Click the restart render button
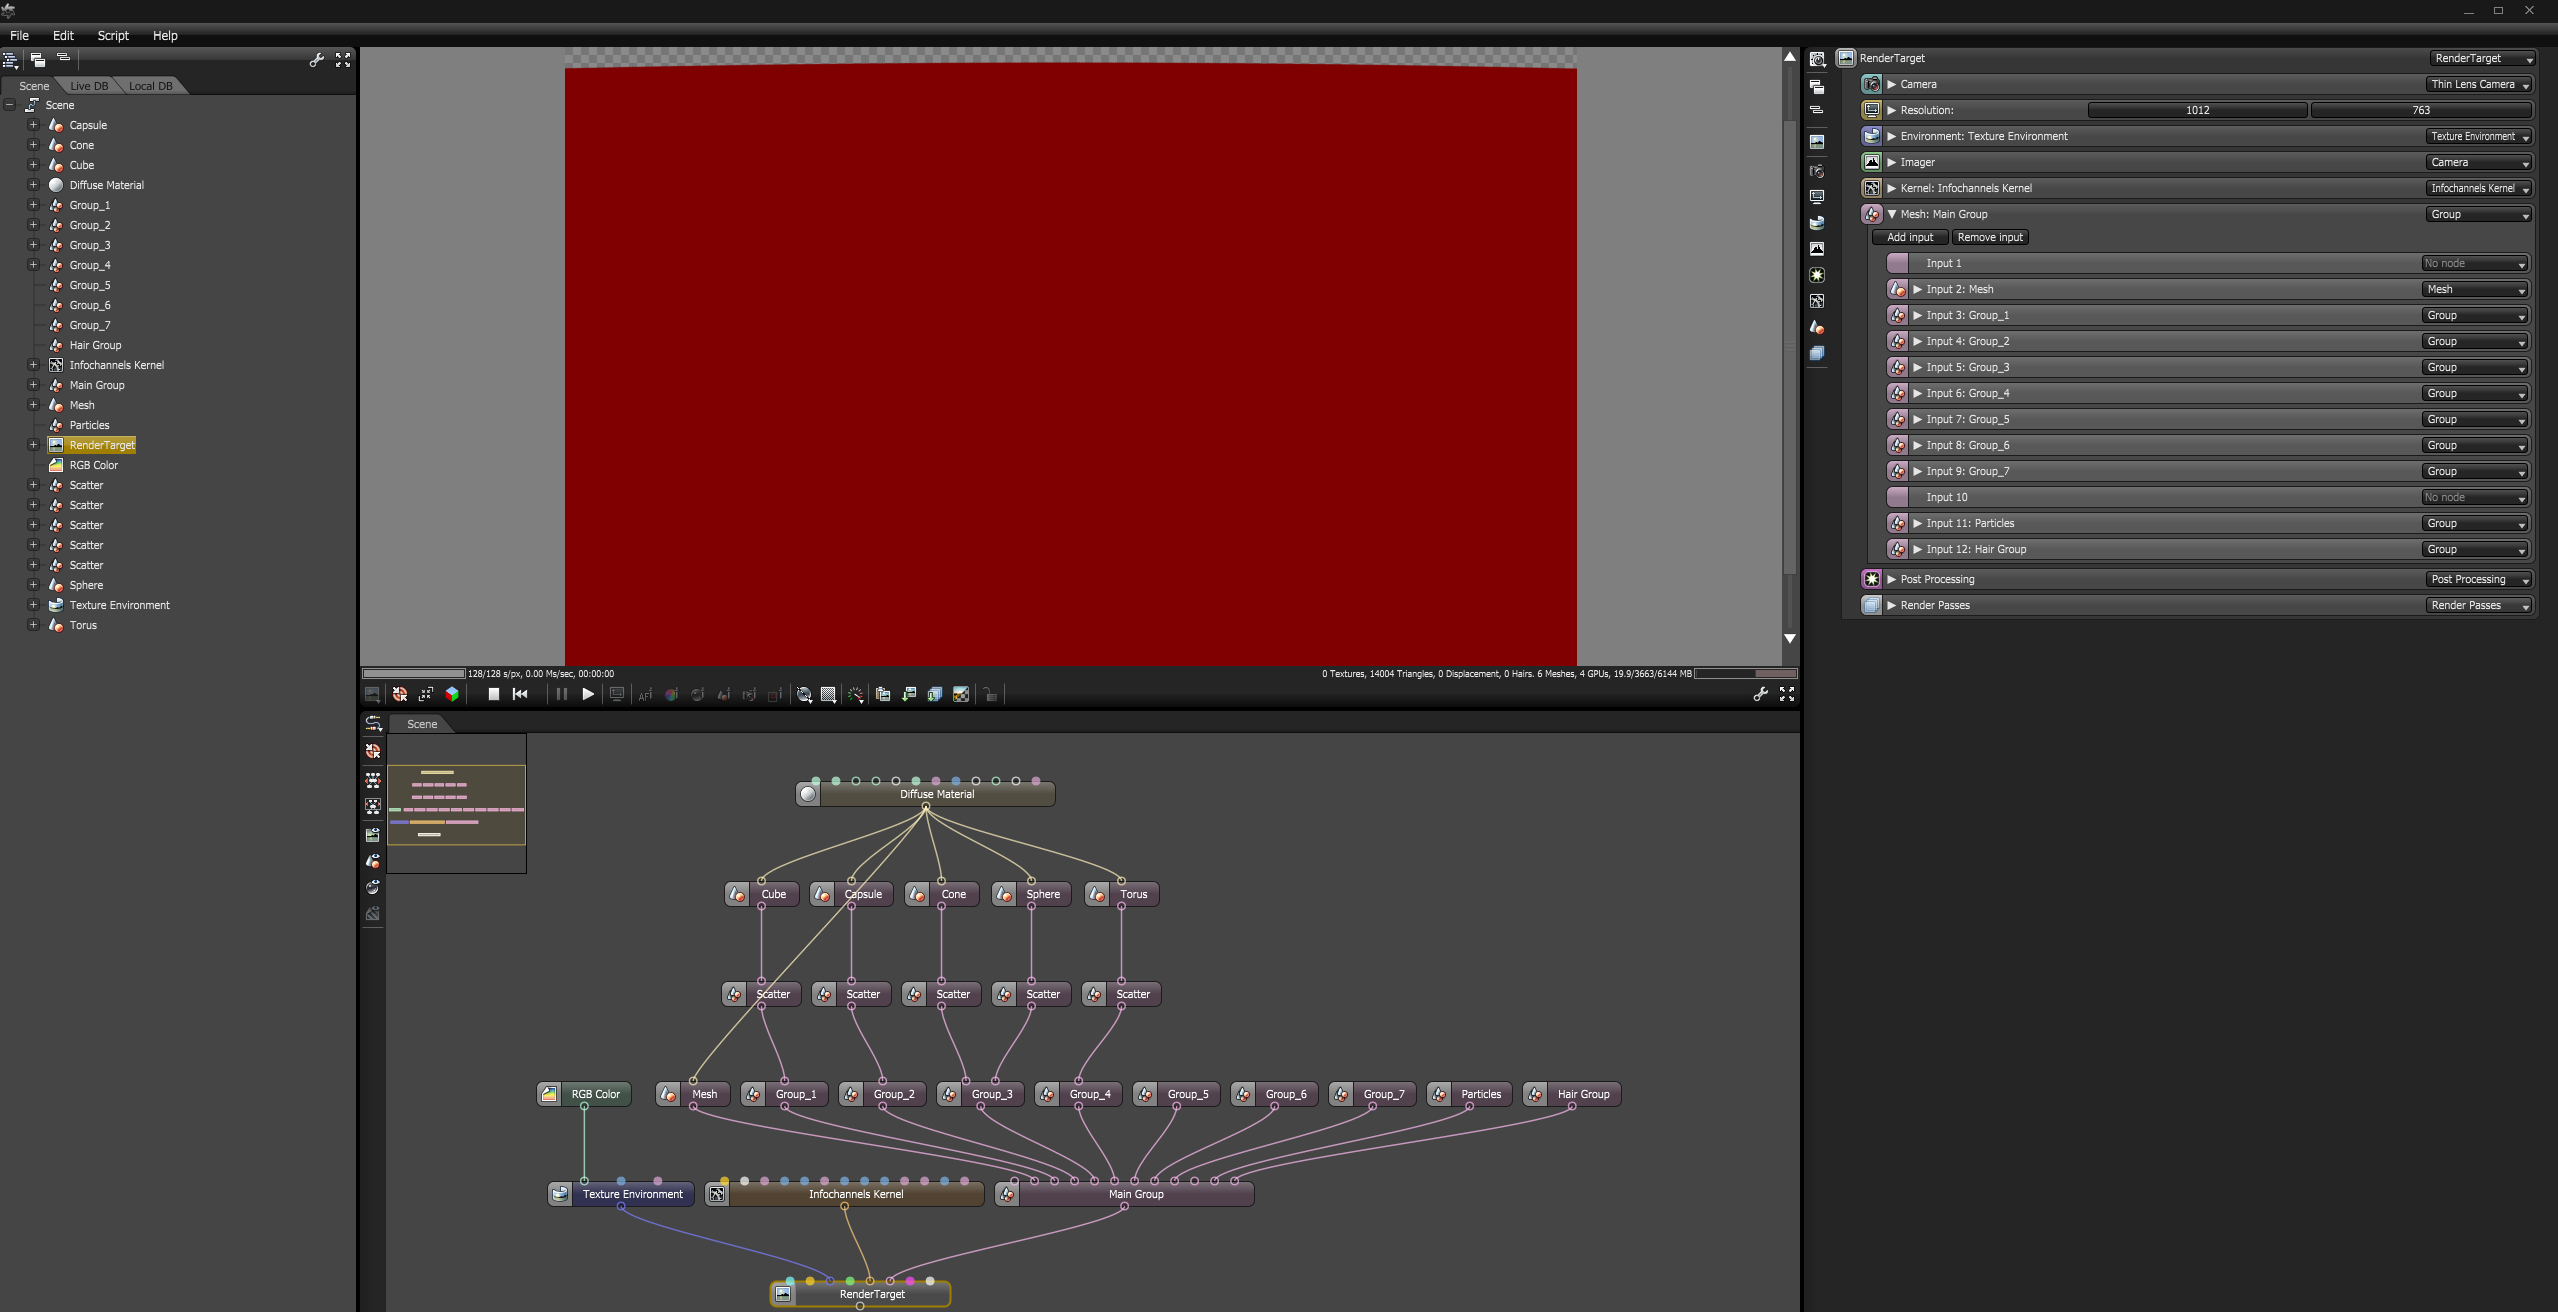The image size is (2558, 1312). click(x=520, y=694)
